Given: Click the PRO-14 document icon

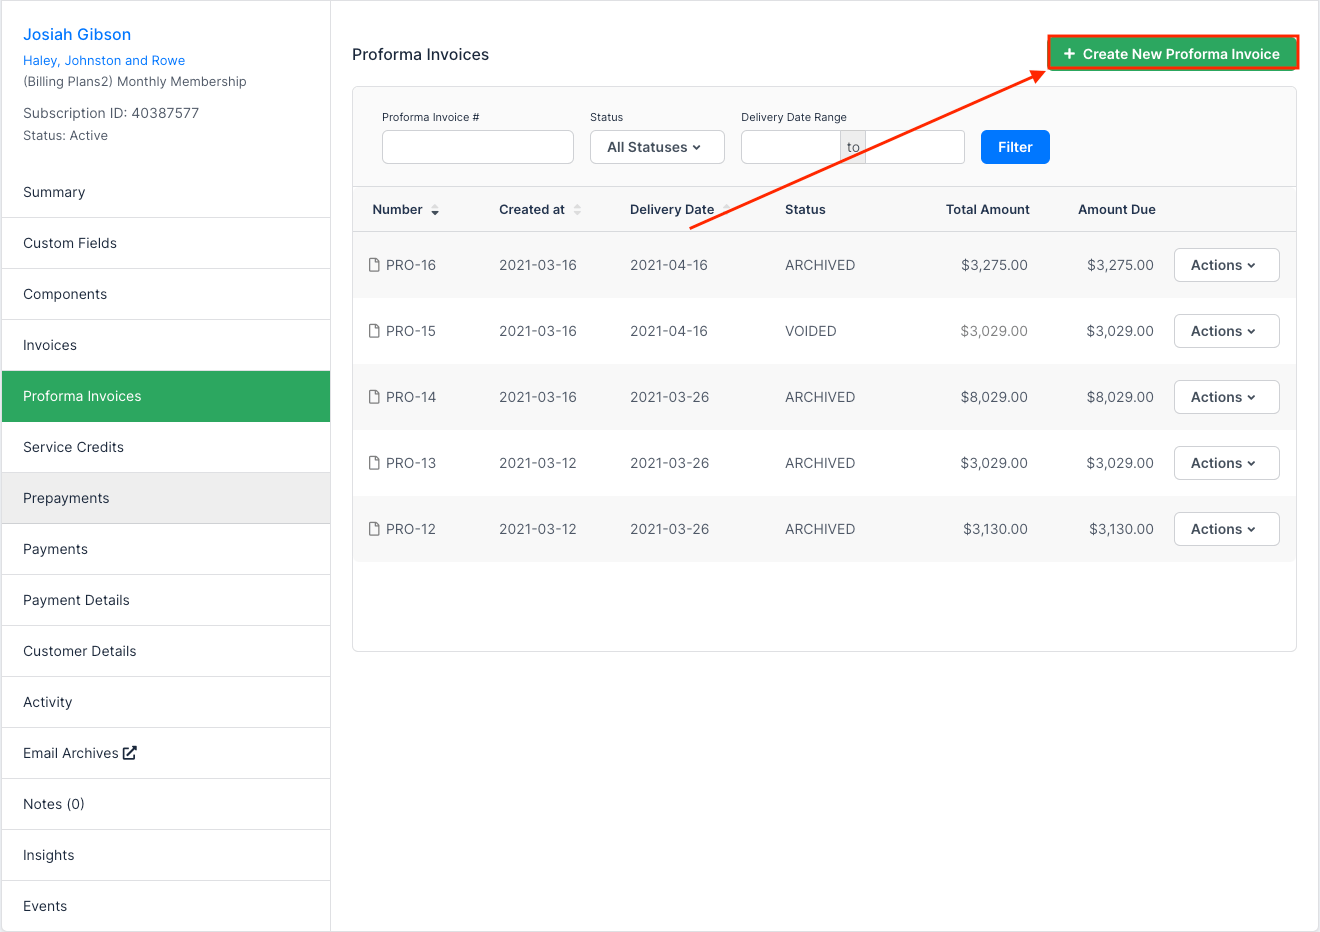Looking at the screenshot, I should point(374,397).
